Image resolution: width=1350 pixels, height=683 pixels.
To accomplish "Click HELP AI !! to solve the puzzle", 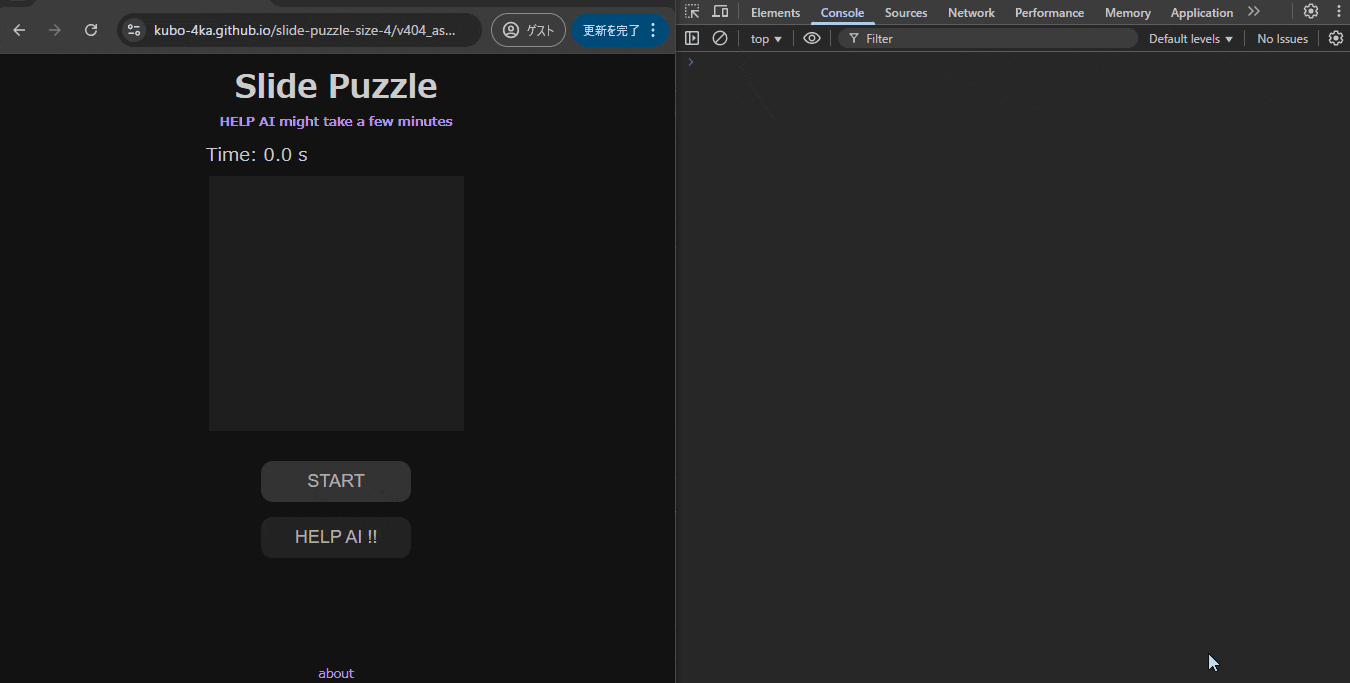I will pyautogui.click(x=336, y=537).
